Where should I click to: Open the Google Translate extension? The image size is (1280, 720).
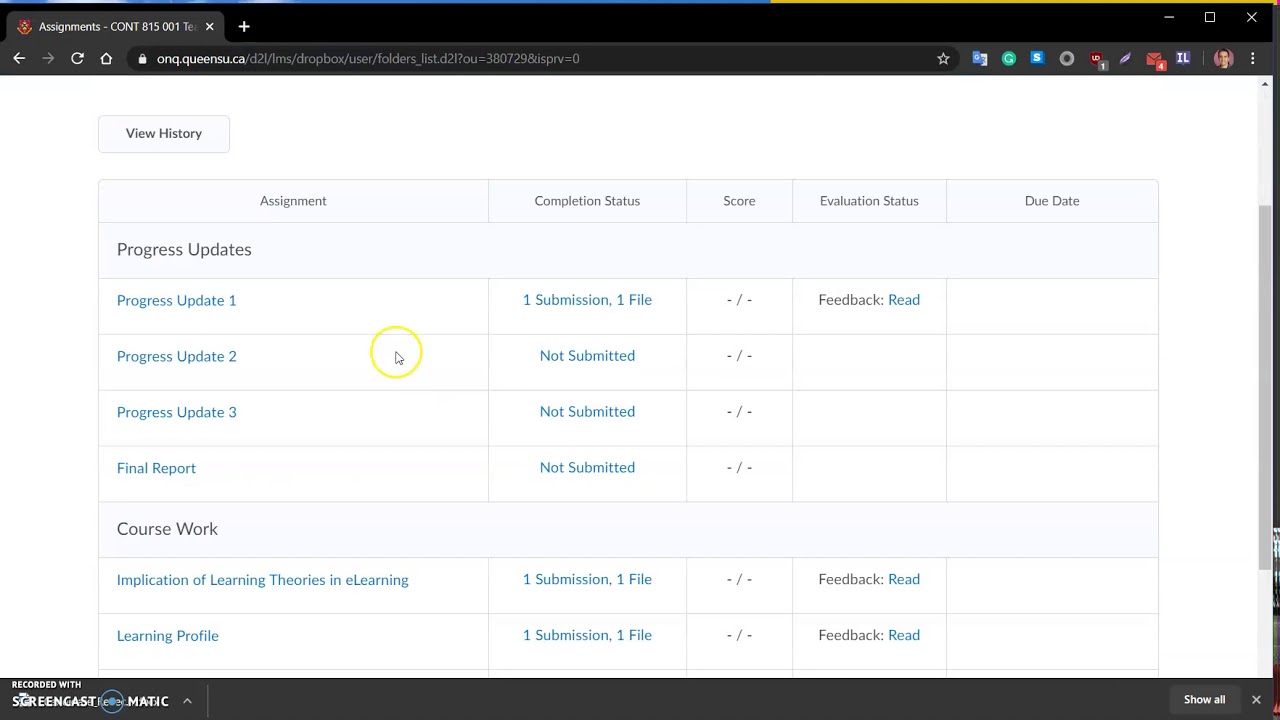(980, 59)
